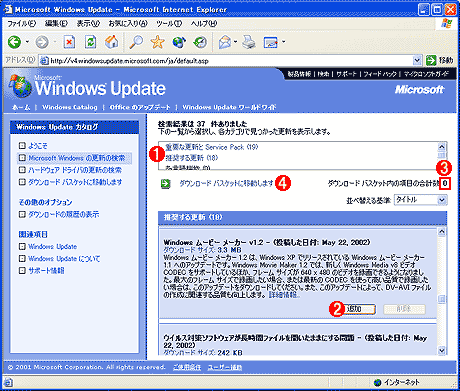Open the ユーザー補助 footer link
The width and height of the screenshot is (460, 391).
[x=225, y=367]
